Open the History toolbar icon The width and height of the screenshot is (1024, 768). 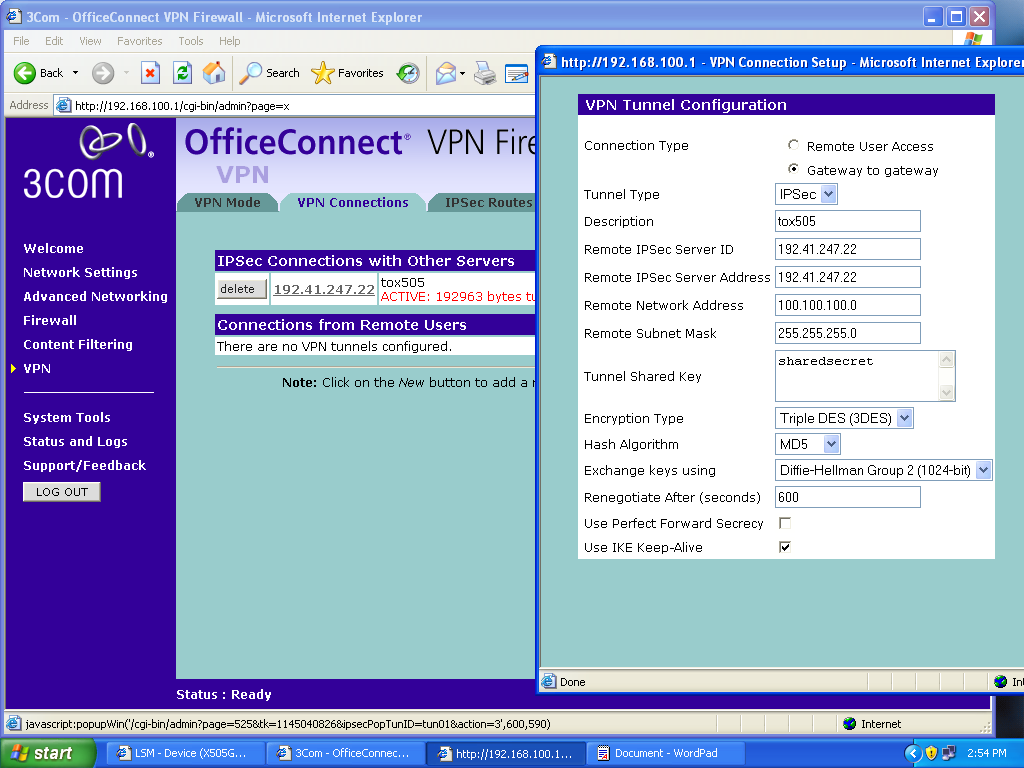[408, 73]
